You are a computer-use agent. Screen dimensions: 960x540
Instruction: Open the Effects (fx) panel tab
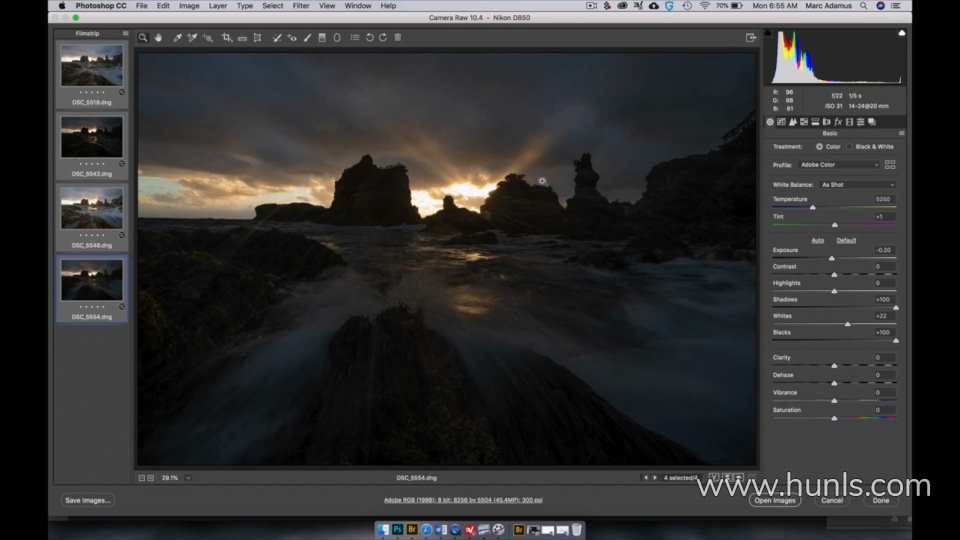837,122
